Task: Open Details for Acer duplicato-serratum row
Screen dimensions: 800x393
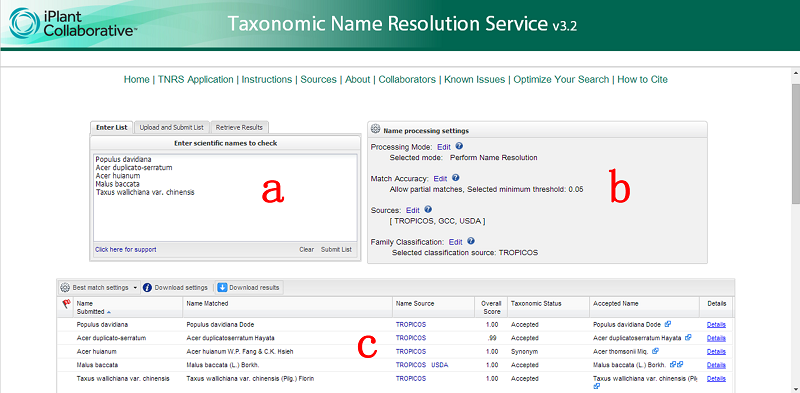Action: [x=716, y=338]
